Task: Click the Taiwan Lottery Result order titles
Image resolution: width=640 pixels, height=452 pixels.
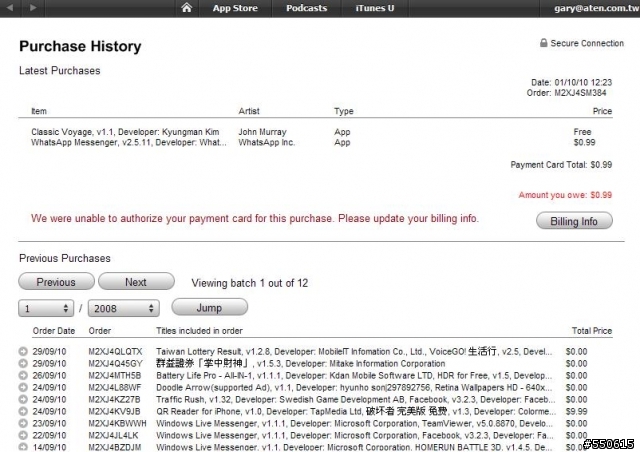Action: coord(354,351)
